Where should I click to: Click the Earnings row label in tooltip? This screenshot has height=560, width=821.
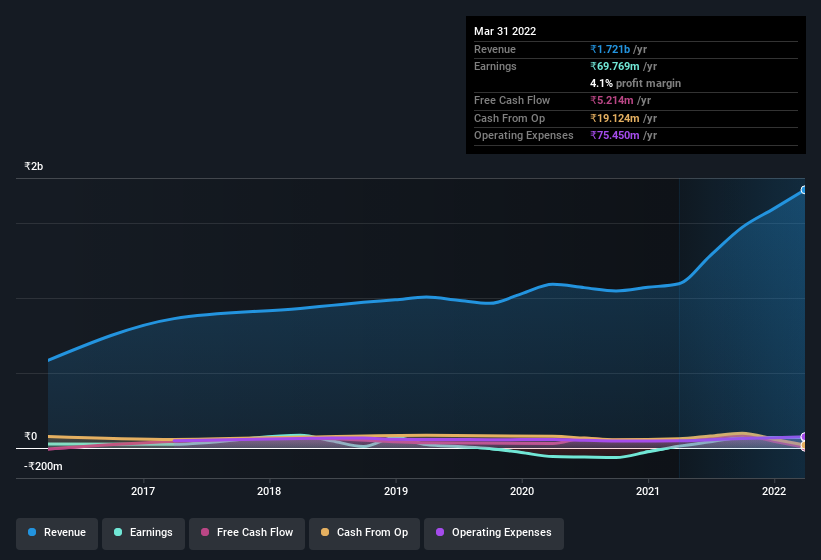(495, 66)
